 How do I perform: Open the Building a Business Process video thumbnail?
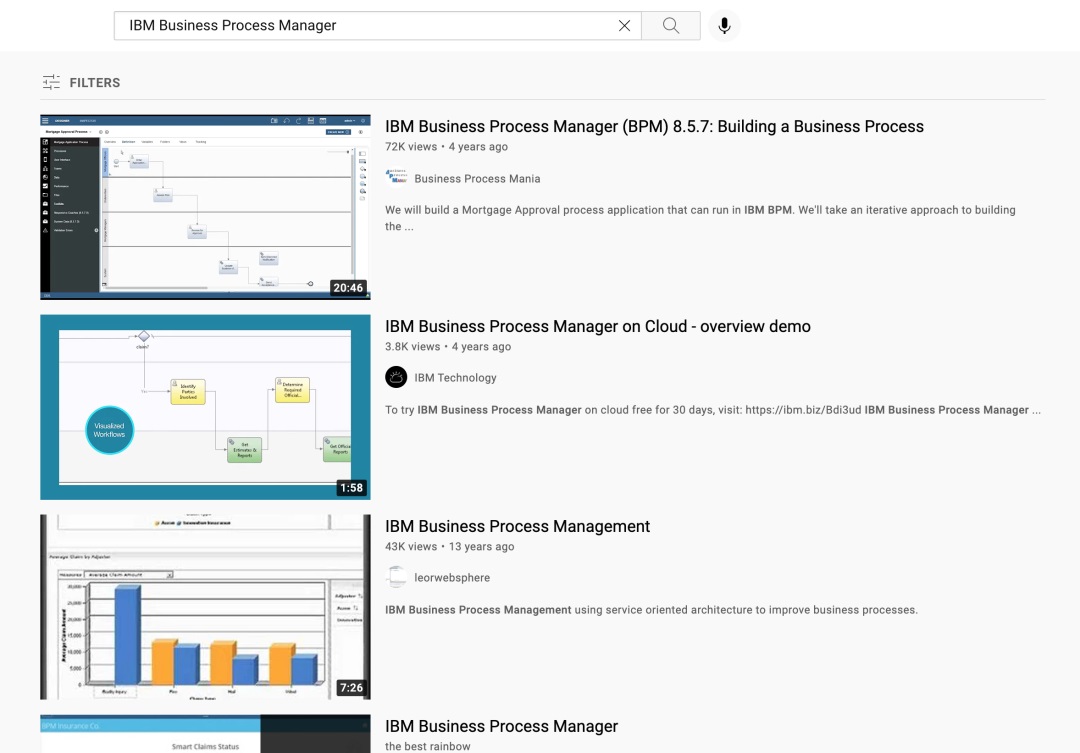[205, 207]
